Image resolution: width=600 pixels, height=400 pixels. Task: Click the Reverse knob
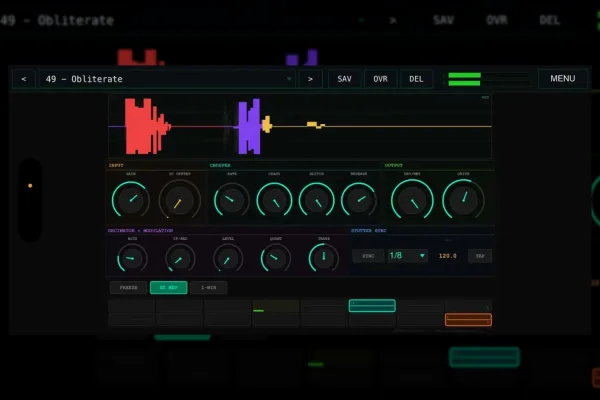point(359,200)
